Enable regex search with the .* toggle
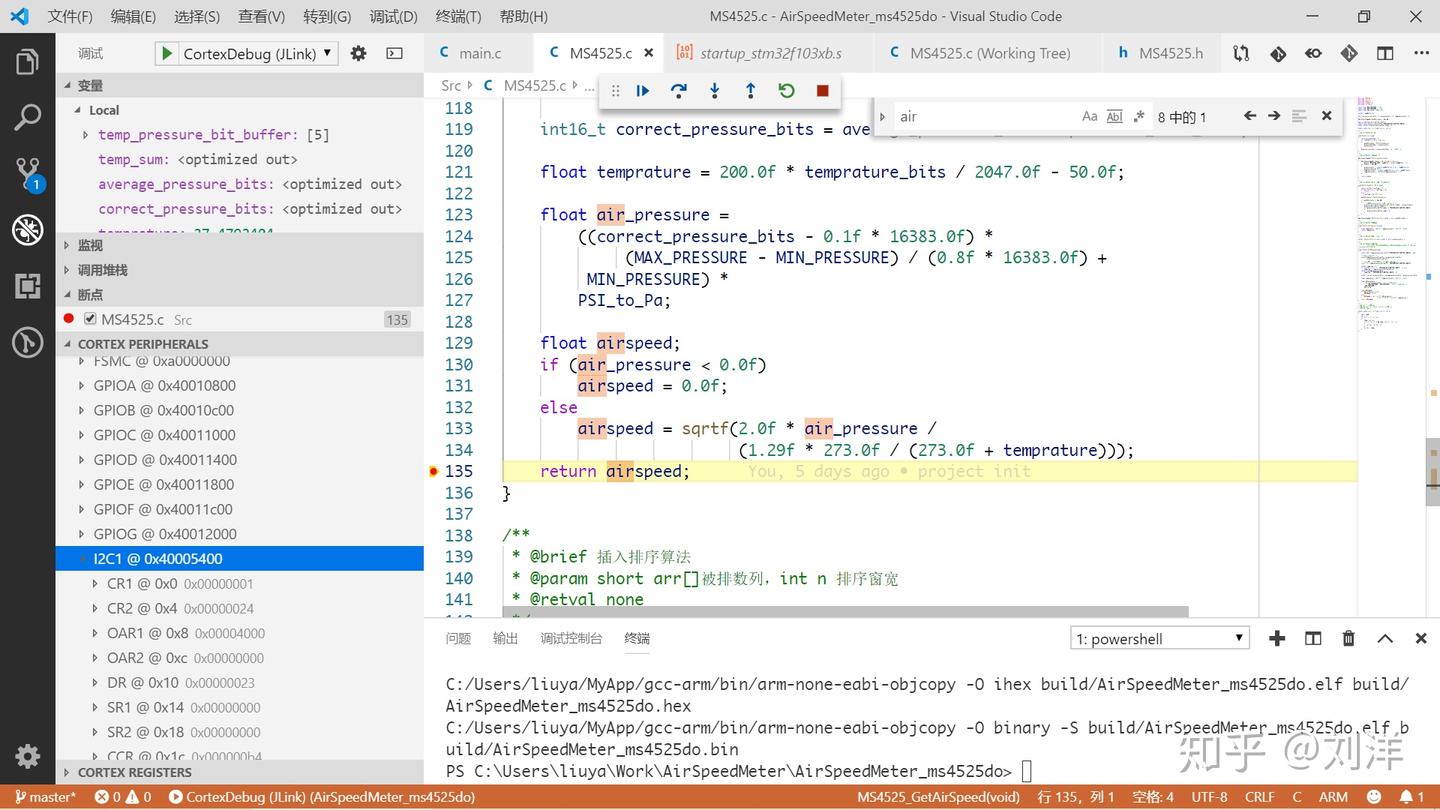The image size is (1440, 810). tap(1139, 116)
